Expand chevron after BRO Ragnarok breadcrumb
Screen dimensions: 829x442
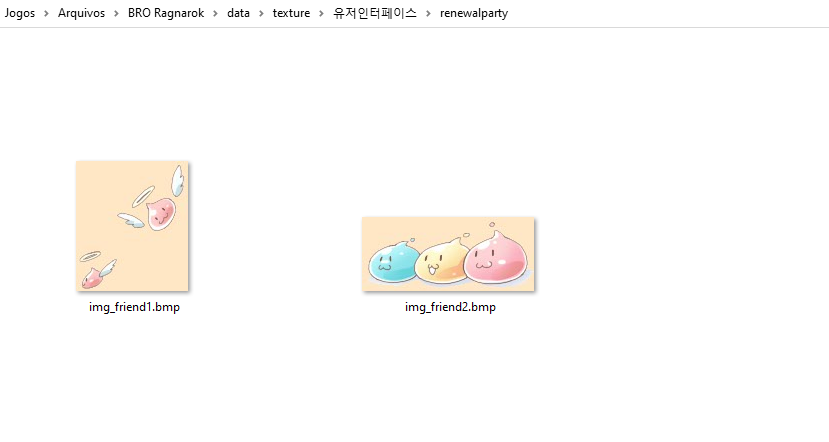coord(216,14)
